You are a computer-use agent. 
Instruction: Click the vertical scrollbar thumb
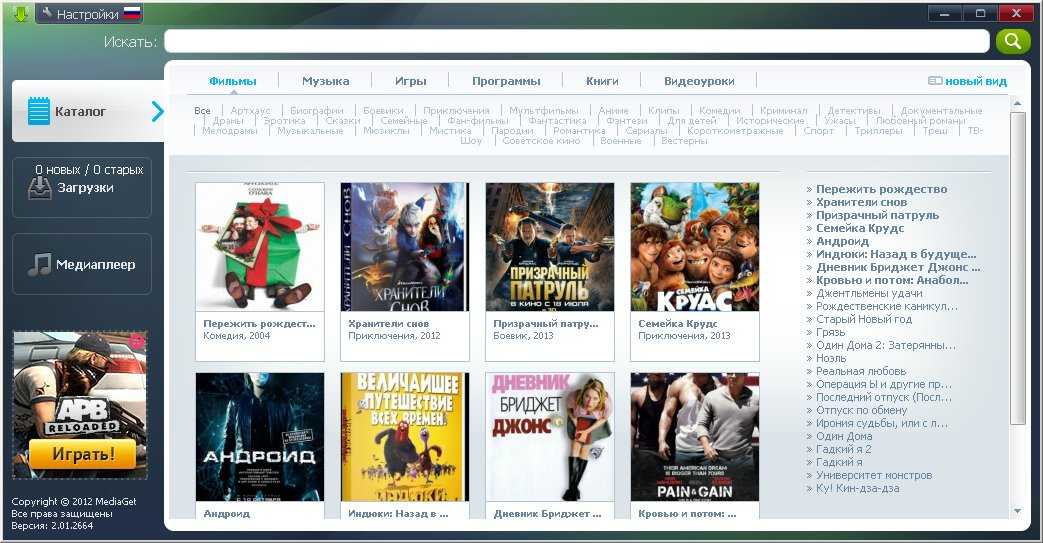click(1016, 268)
